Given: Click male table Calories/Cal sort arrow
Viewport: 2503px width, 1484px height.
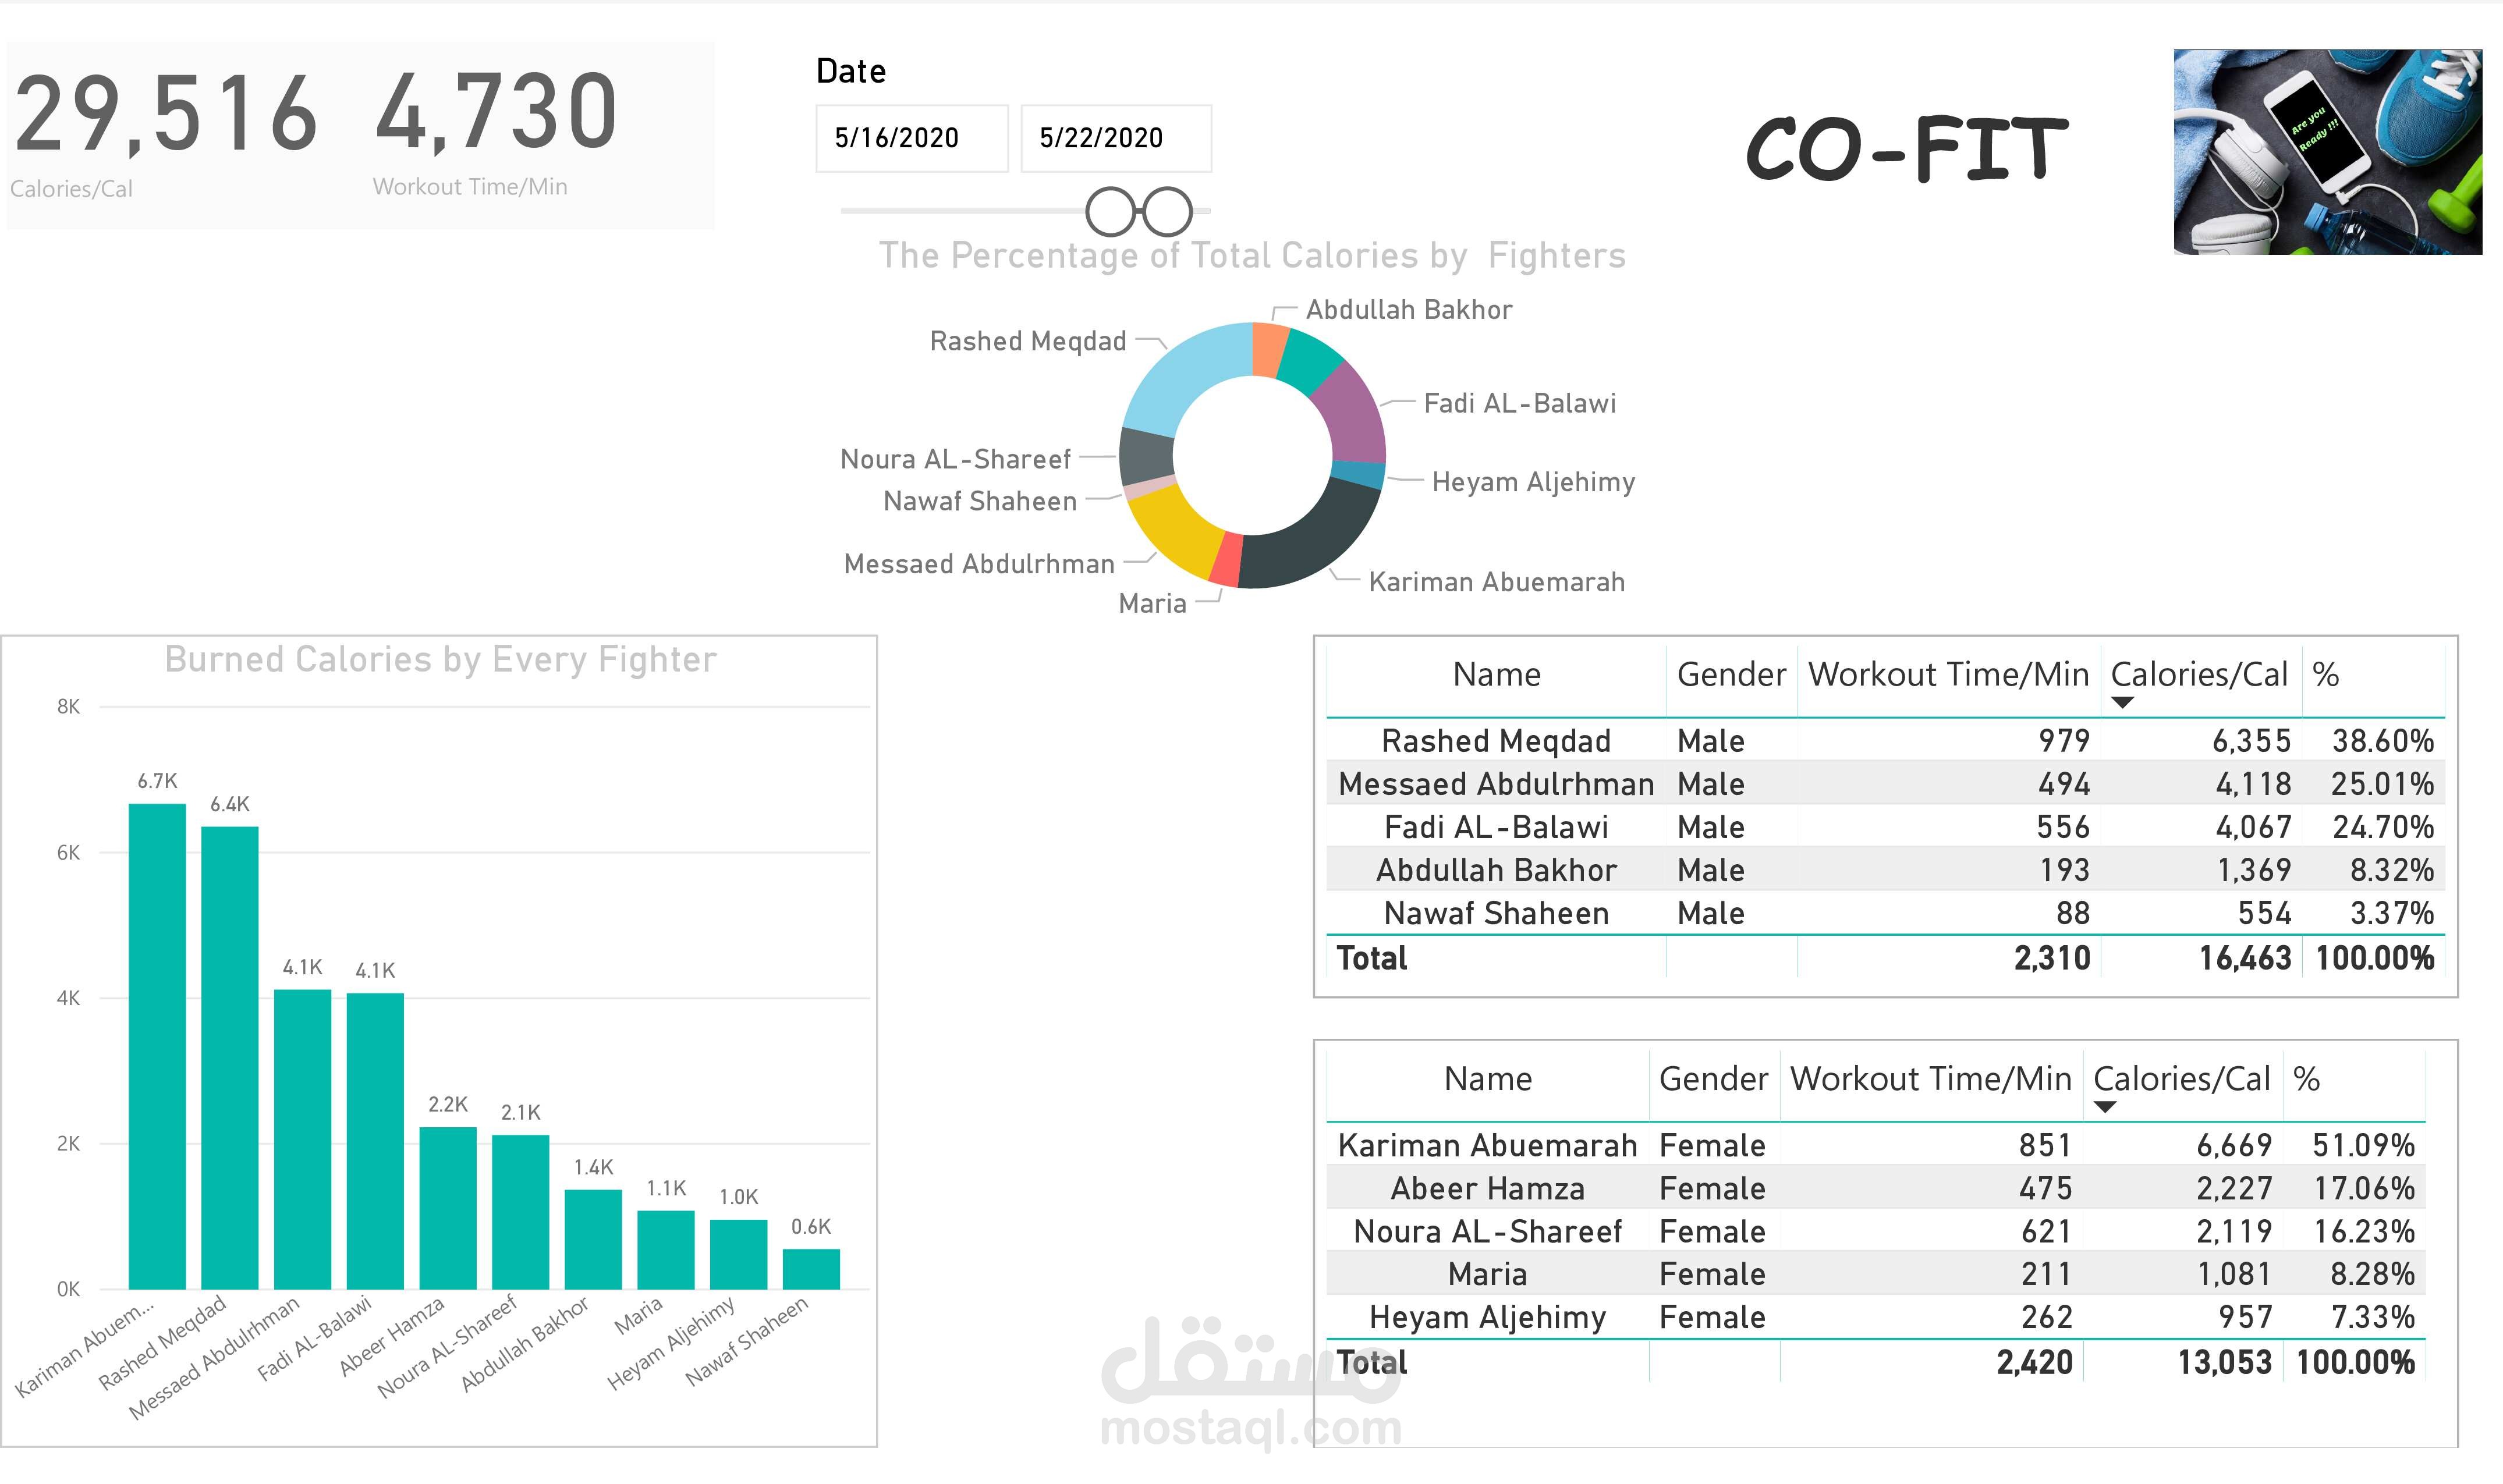Looking at the screenshot, I should (x=2122, y=703).
